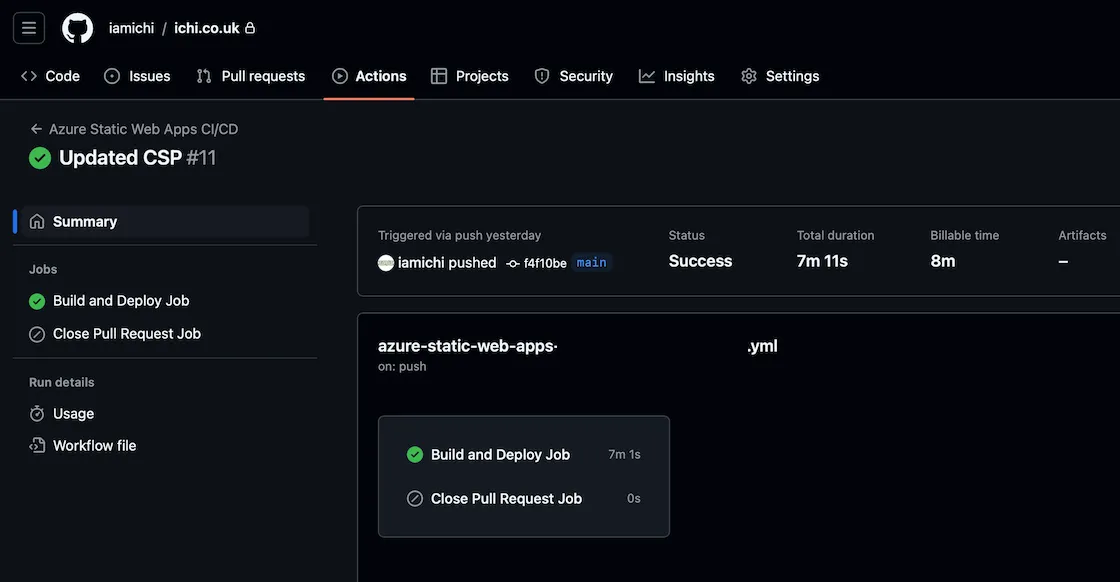Click the Pull requests branch icon

pyautogui.click(x=204, y=76)
